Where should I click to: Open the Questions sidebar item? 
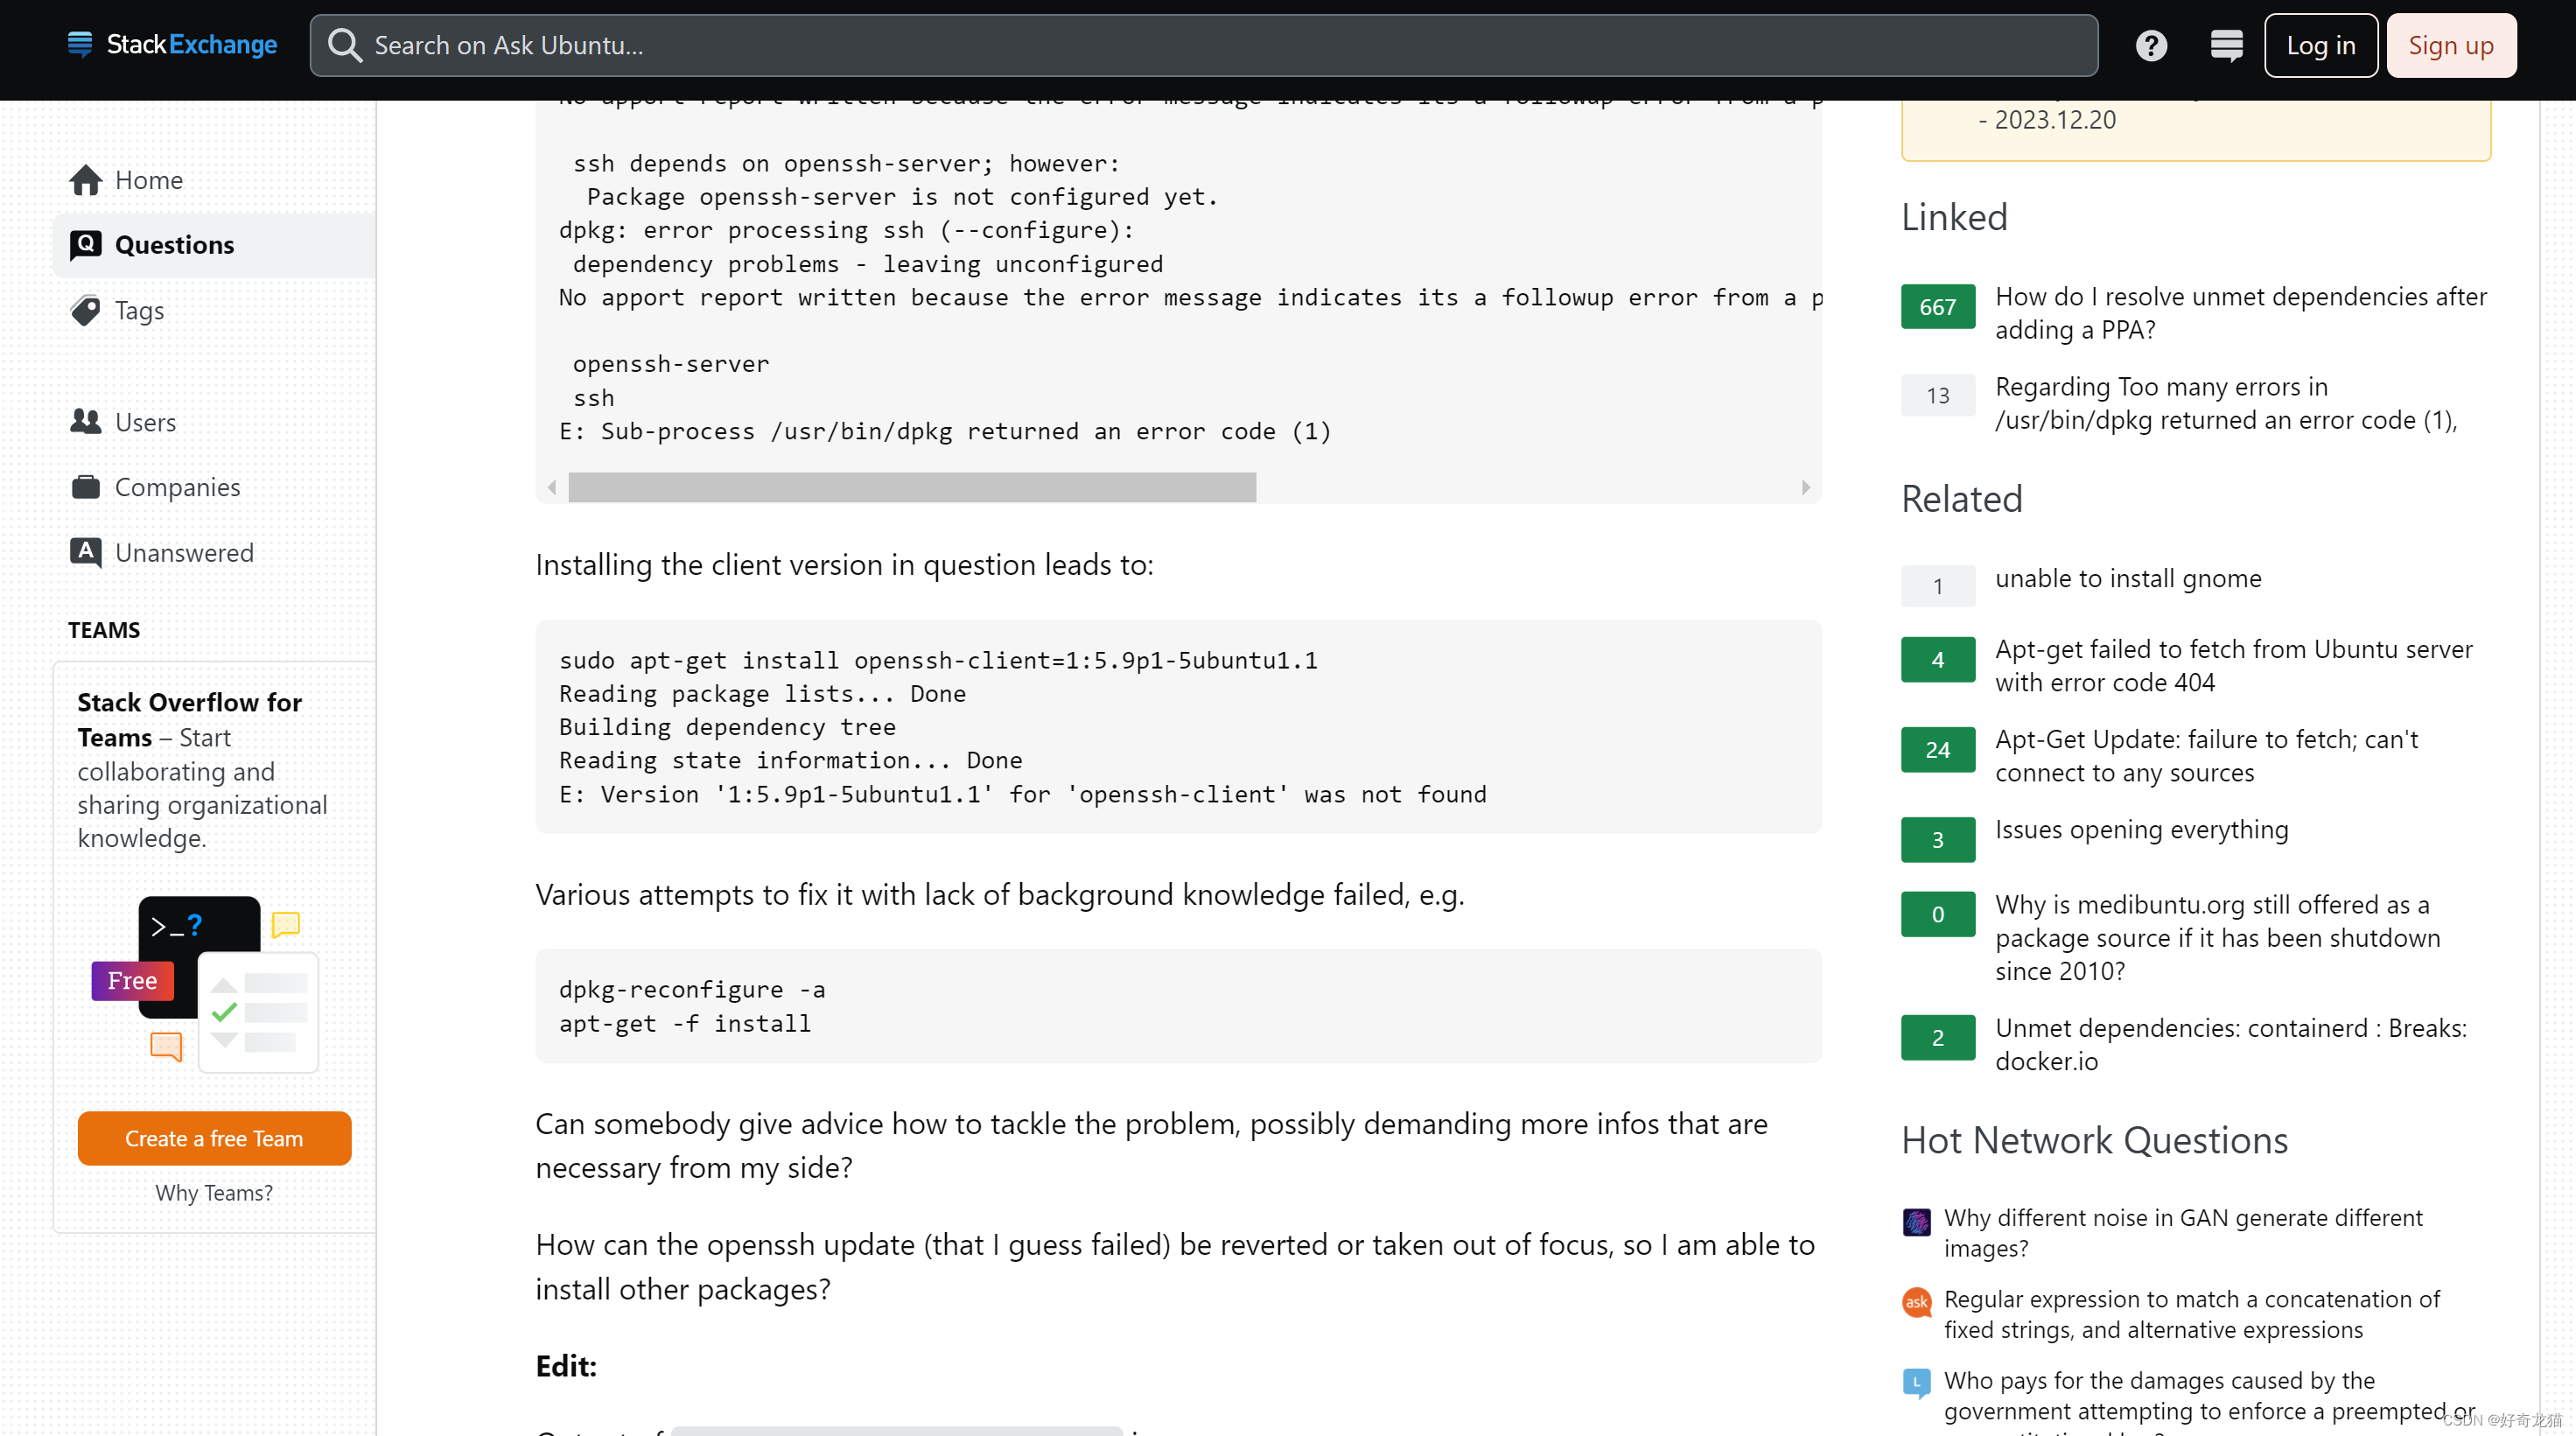pos(174,245)
